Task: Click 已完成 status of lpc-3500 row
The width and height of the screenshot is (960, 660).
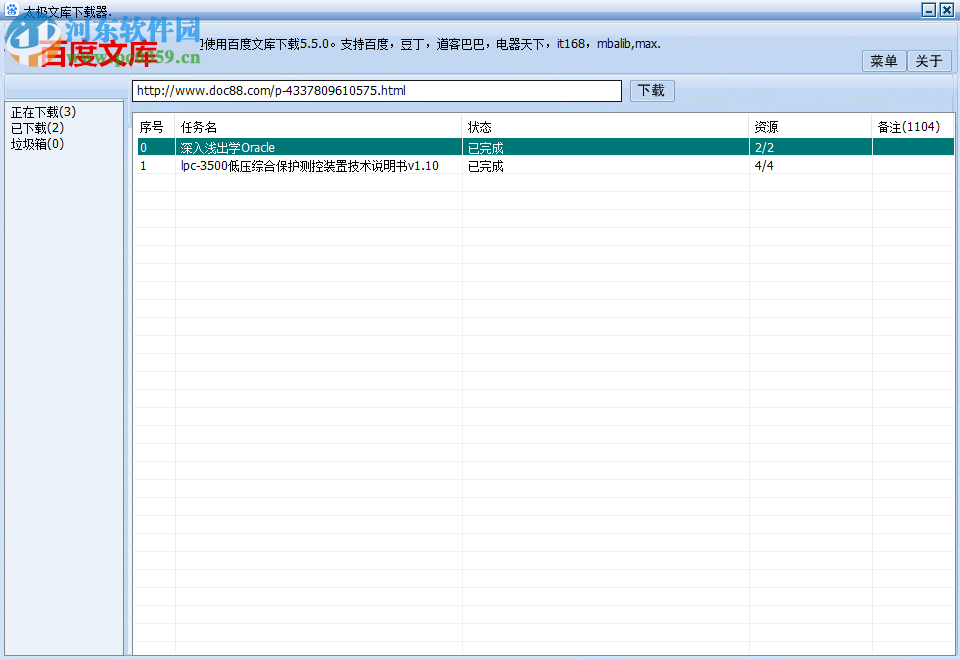Action: click(486, 166)
